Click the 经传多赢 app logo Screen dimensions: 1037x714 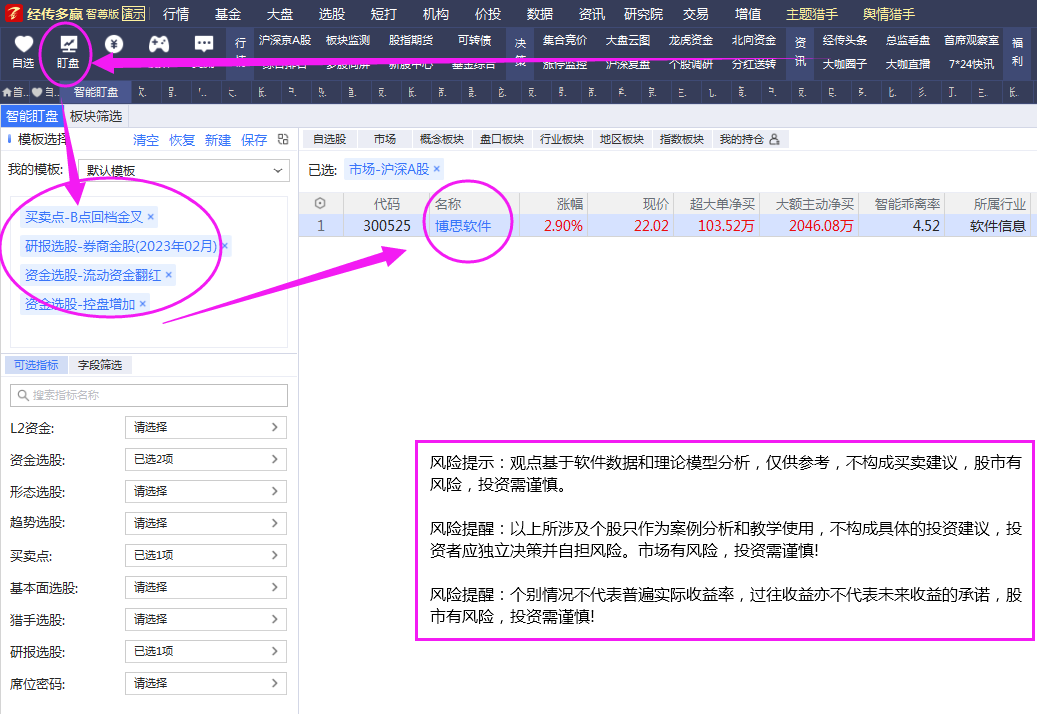click(14, 13)
